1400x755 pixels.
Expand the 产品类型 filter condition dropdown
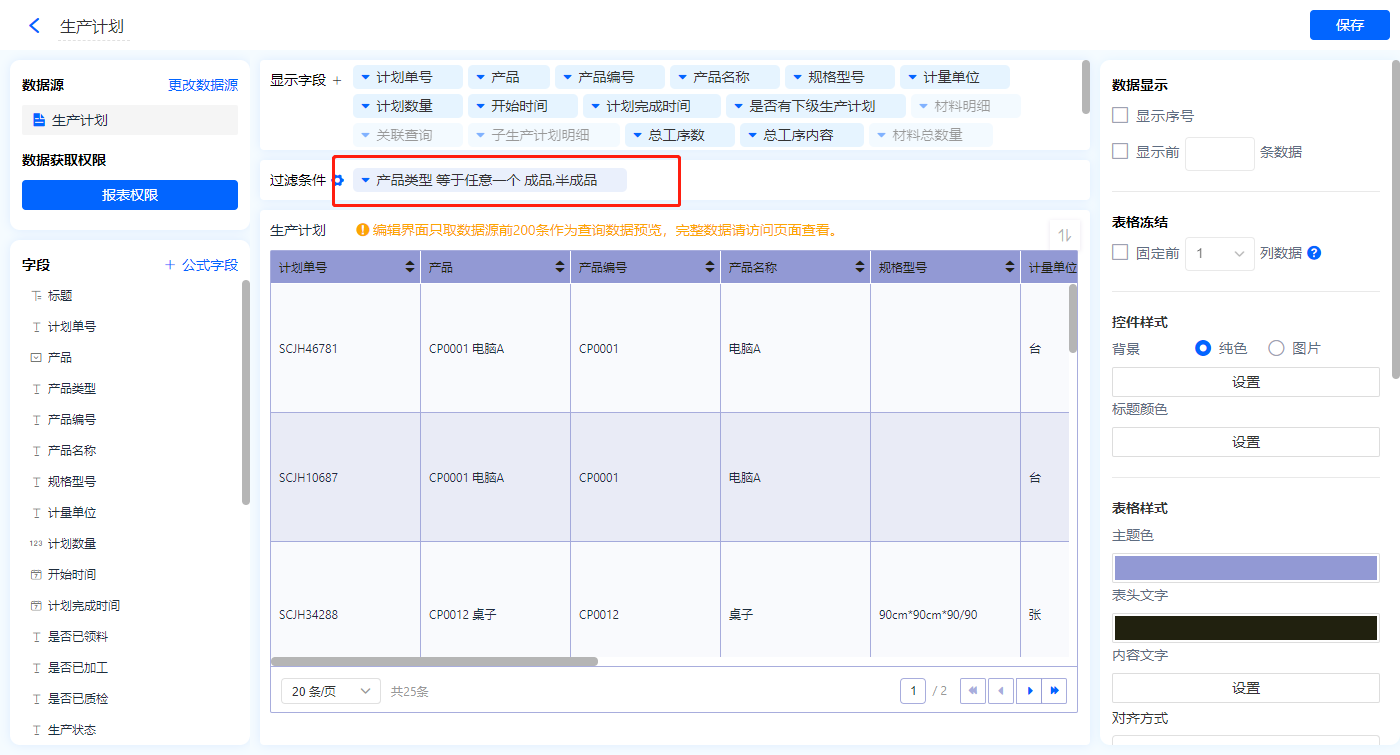tap(366, 180)
